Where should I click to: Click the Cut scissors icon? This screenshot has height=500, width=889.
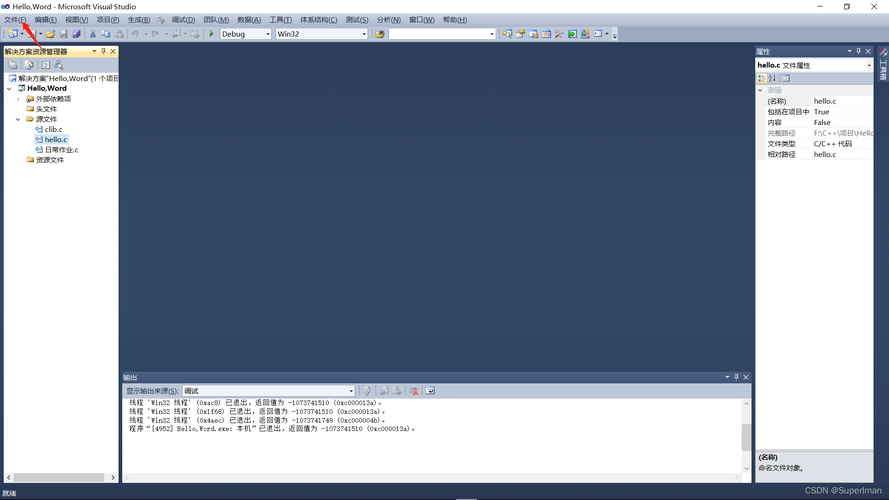pyautogui.click(x=93, y=34)
